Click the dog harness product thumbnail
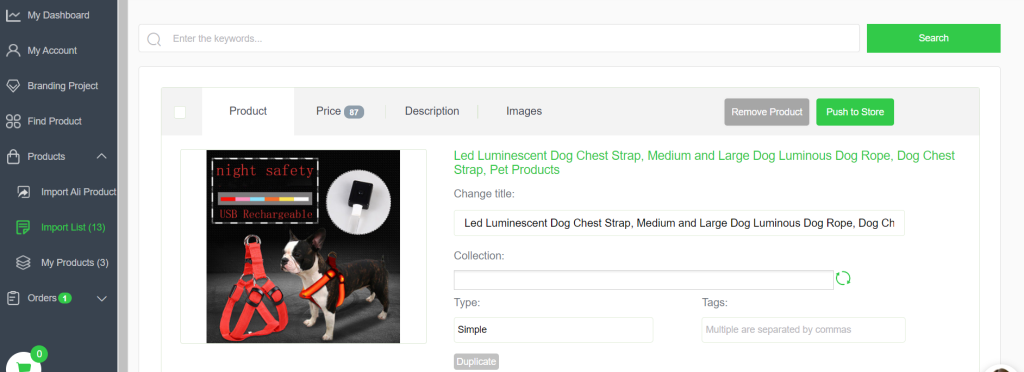The width and height of the screenshot is (1024, 372). point(303,246)
